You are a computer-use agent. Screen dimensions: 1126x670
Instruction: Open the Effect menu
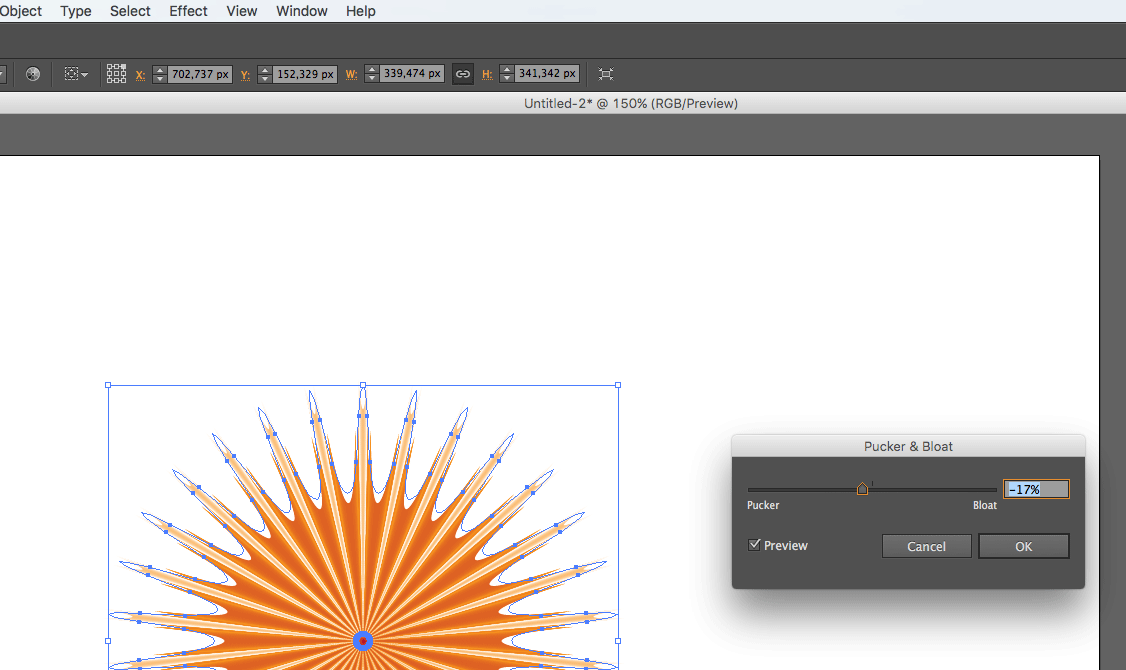[188, 11]
